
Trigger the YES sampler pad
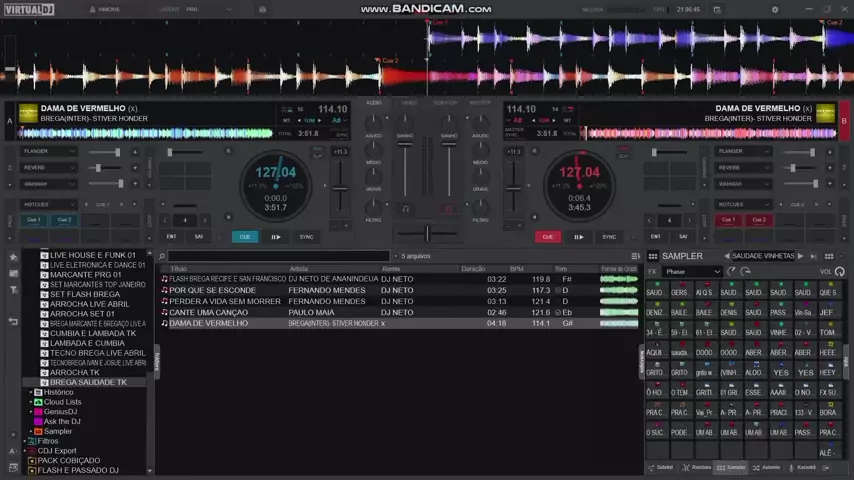(x=780, y=373)
